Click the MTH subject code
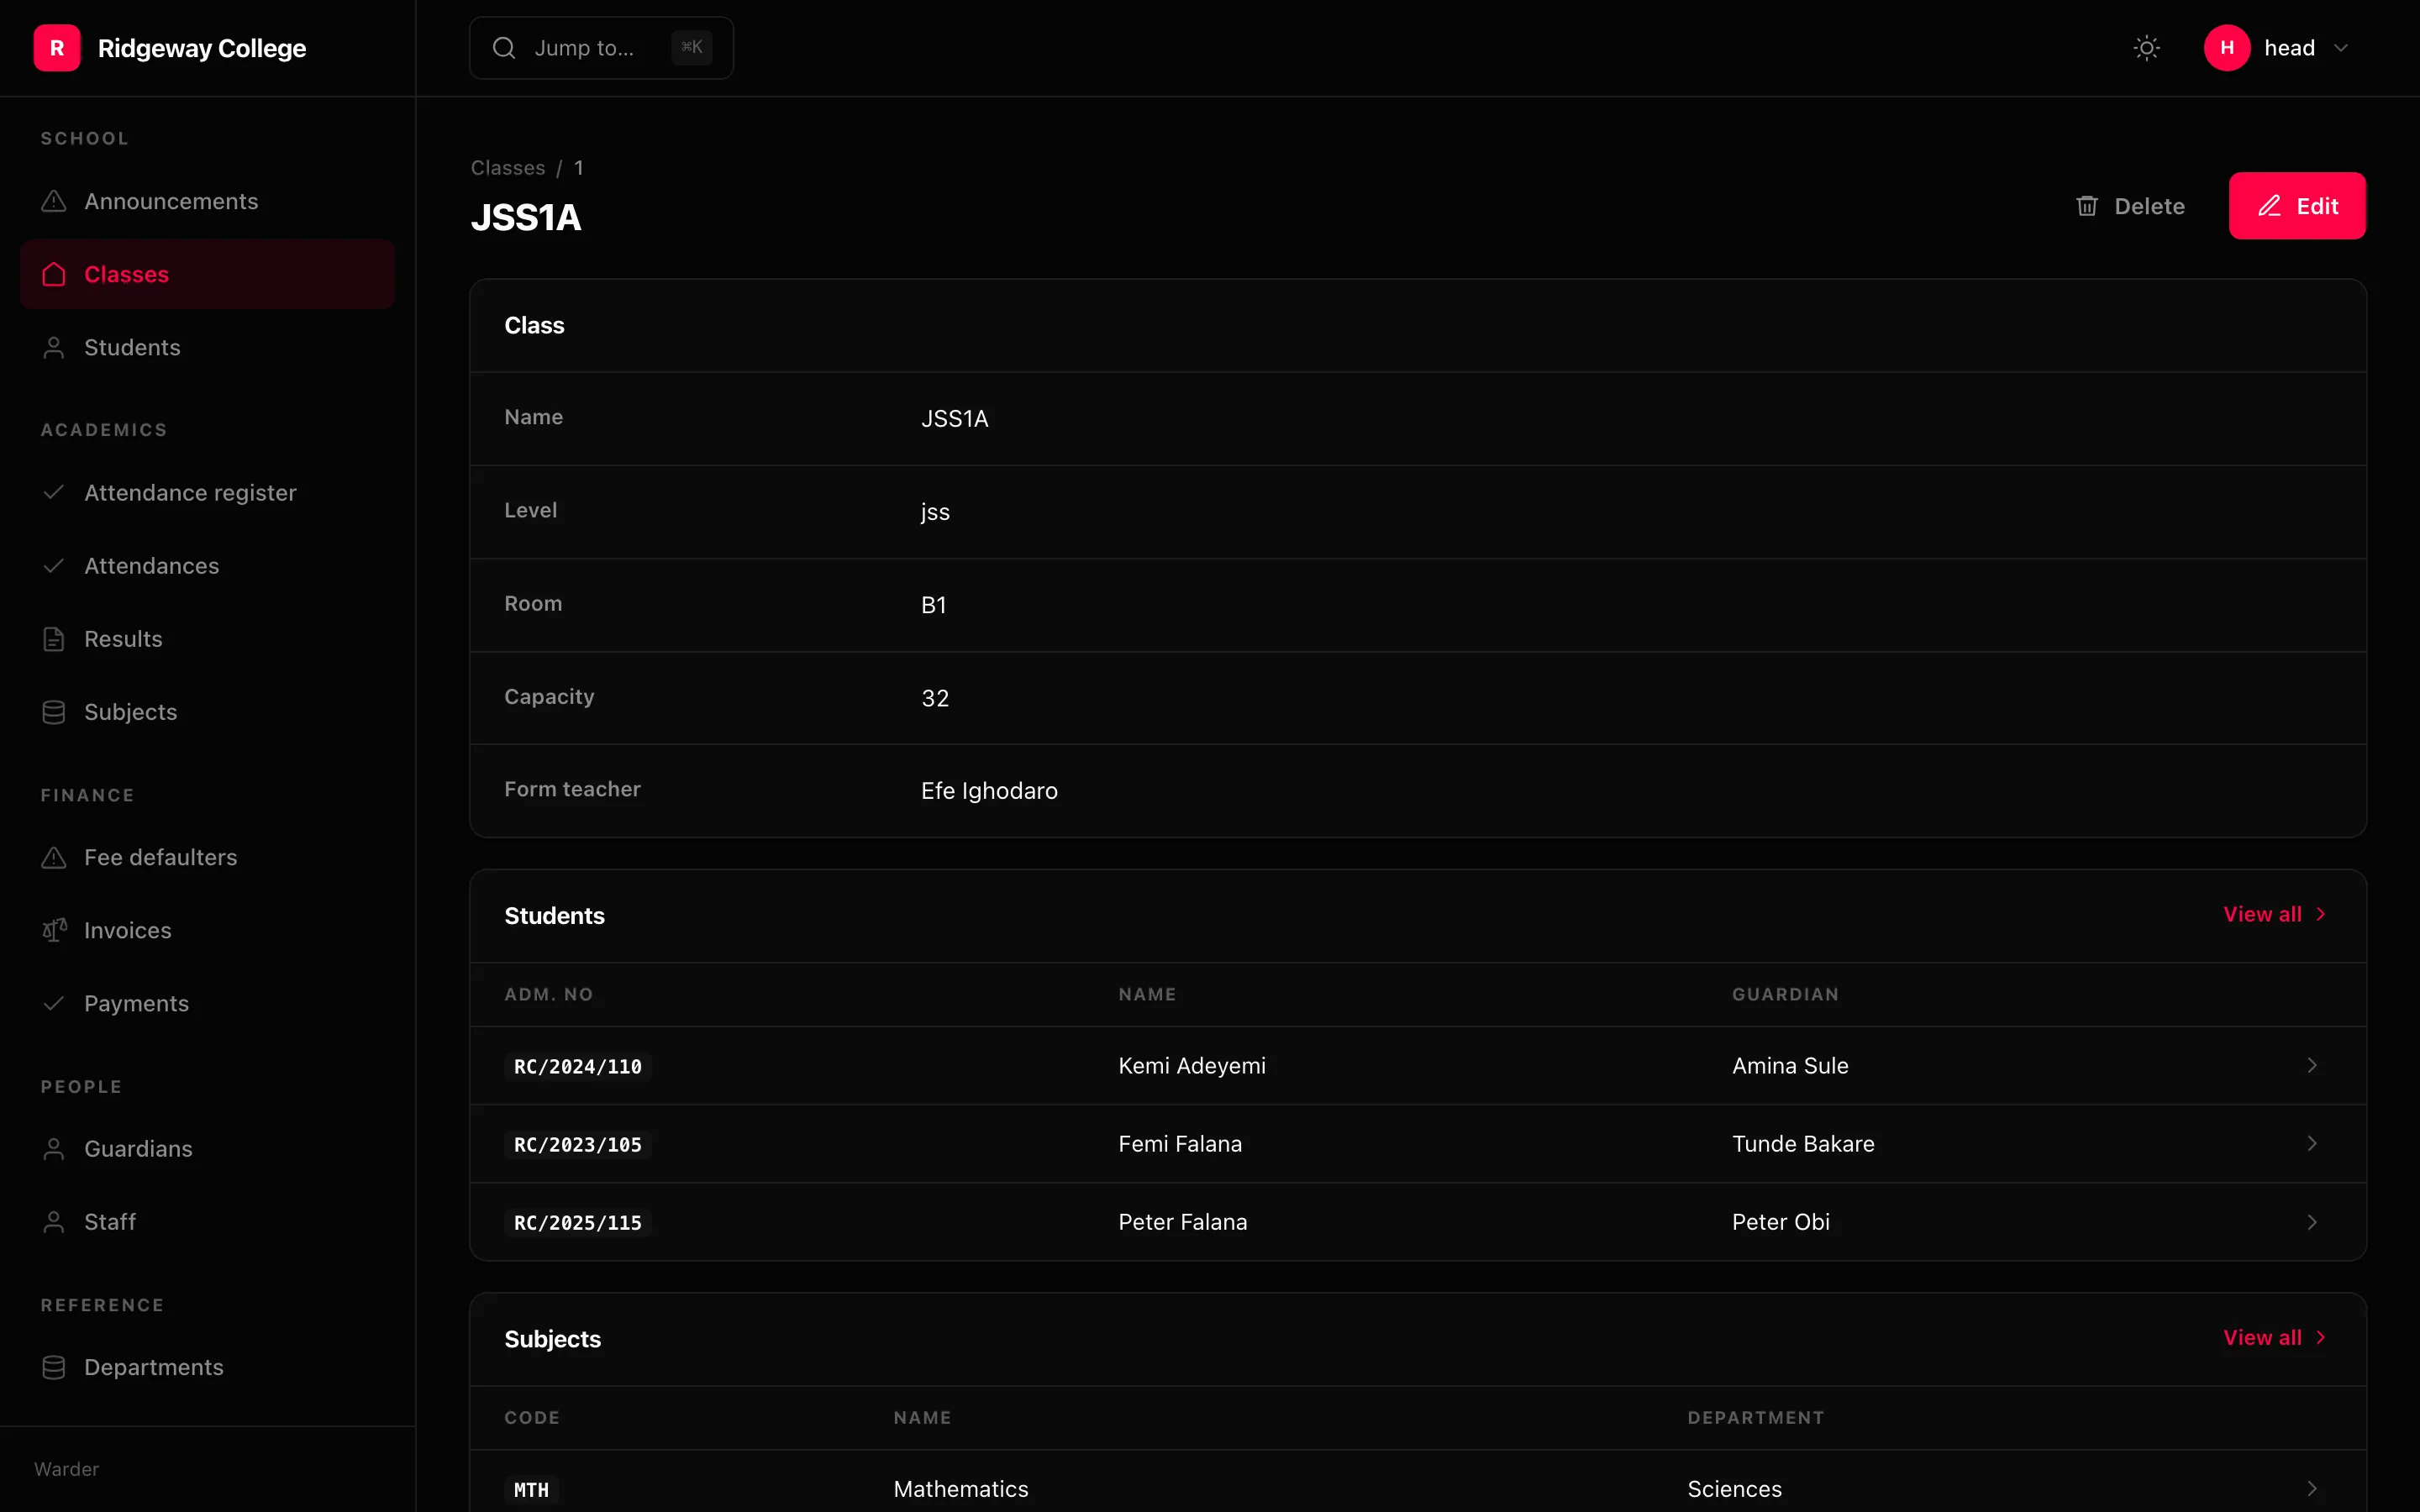 pos(531,1491)
